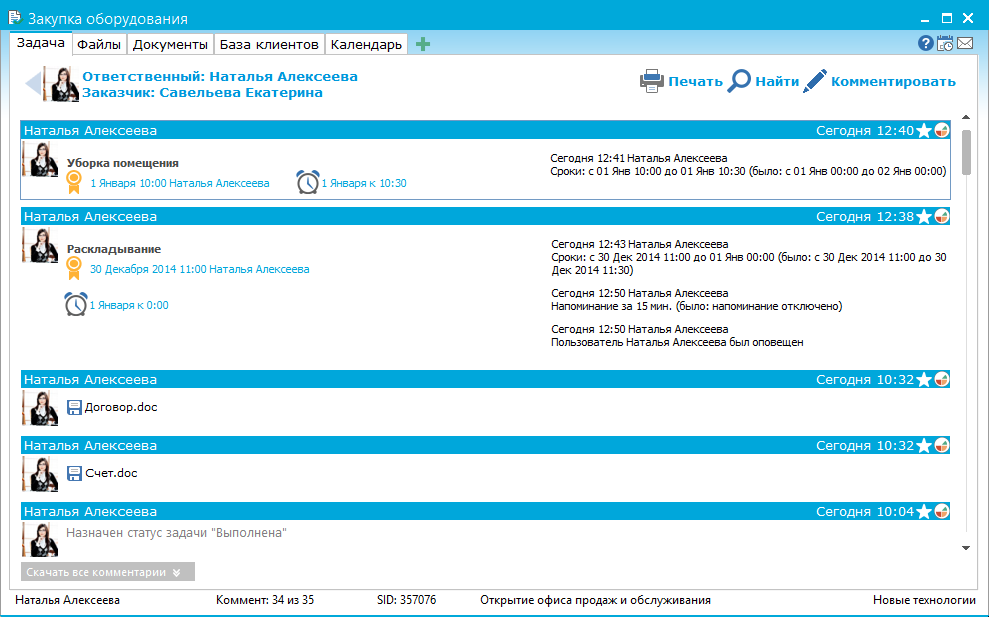Click the text Пользователь Наталья Алексеева был оповещен
This screenshot has height=617, width=989.
[677, 343]
